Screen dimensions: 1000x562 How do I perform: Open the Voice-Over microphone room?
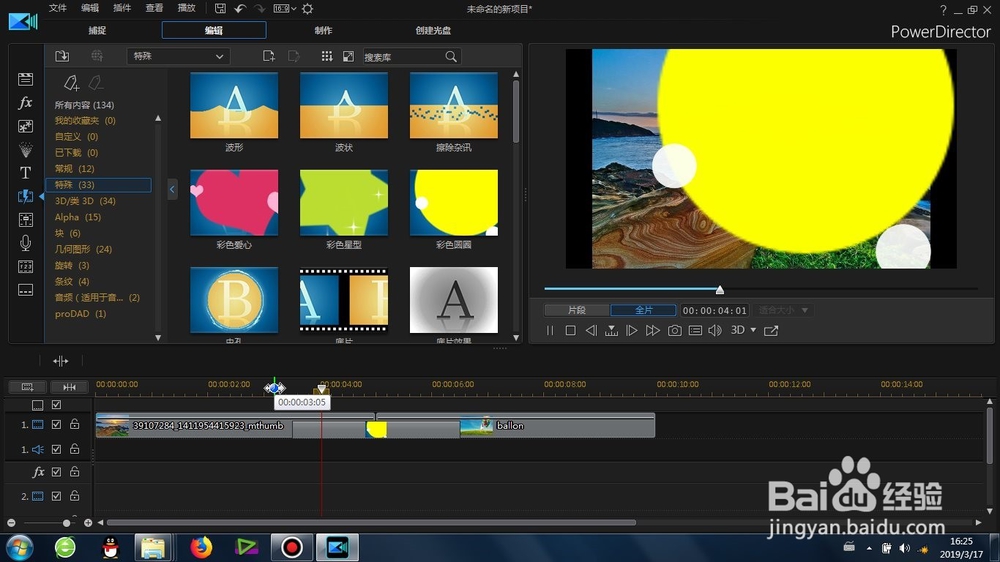[26, 243]
